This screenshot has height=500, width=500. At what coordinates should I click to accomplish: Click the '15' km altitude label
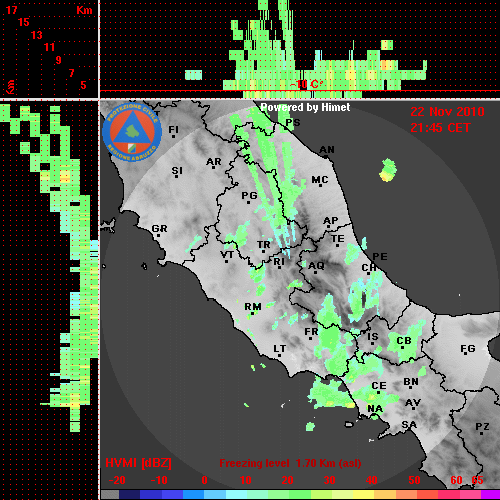(x=24, y=22)
